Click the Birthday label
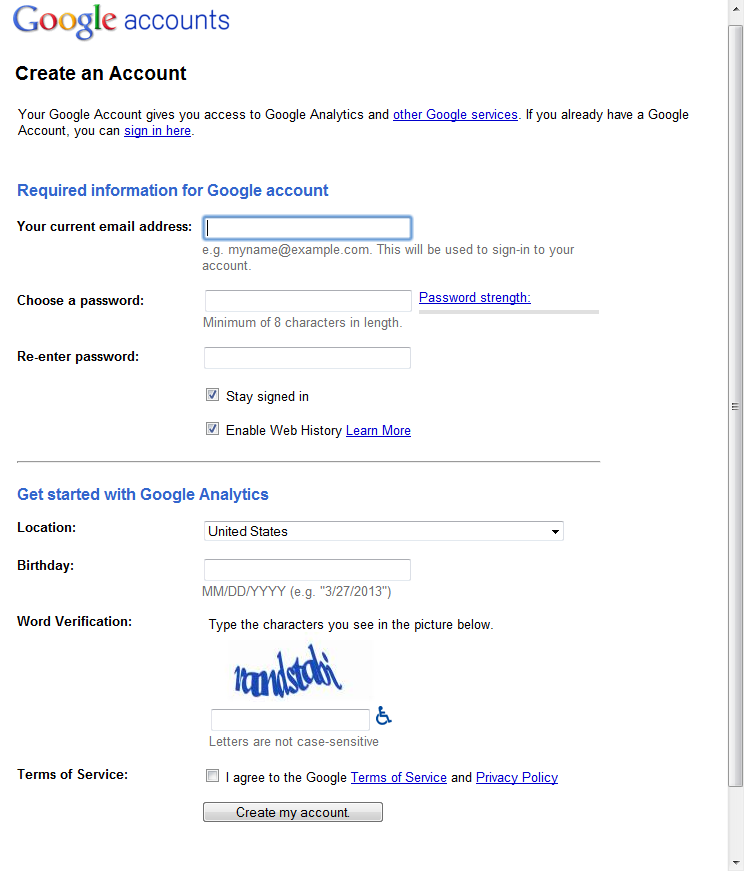This screenshot has height=871, width=744. 46,565
